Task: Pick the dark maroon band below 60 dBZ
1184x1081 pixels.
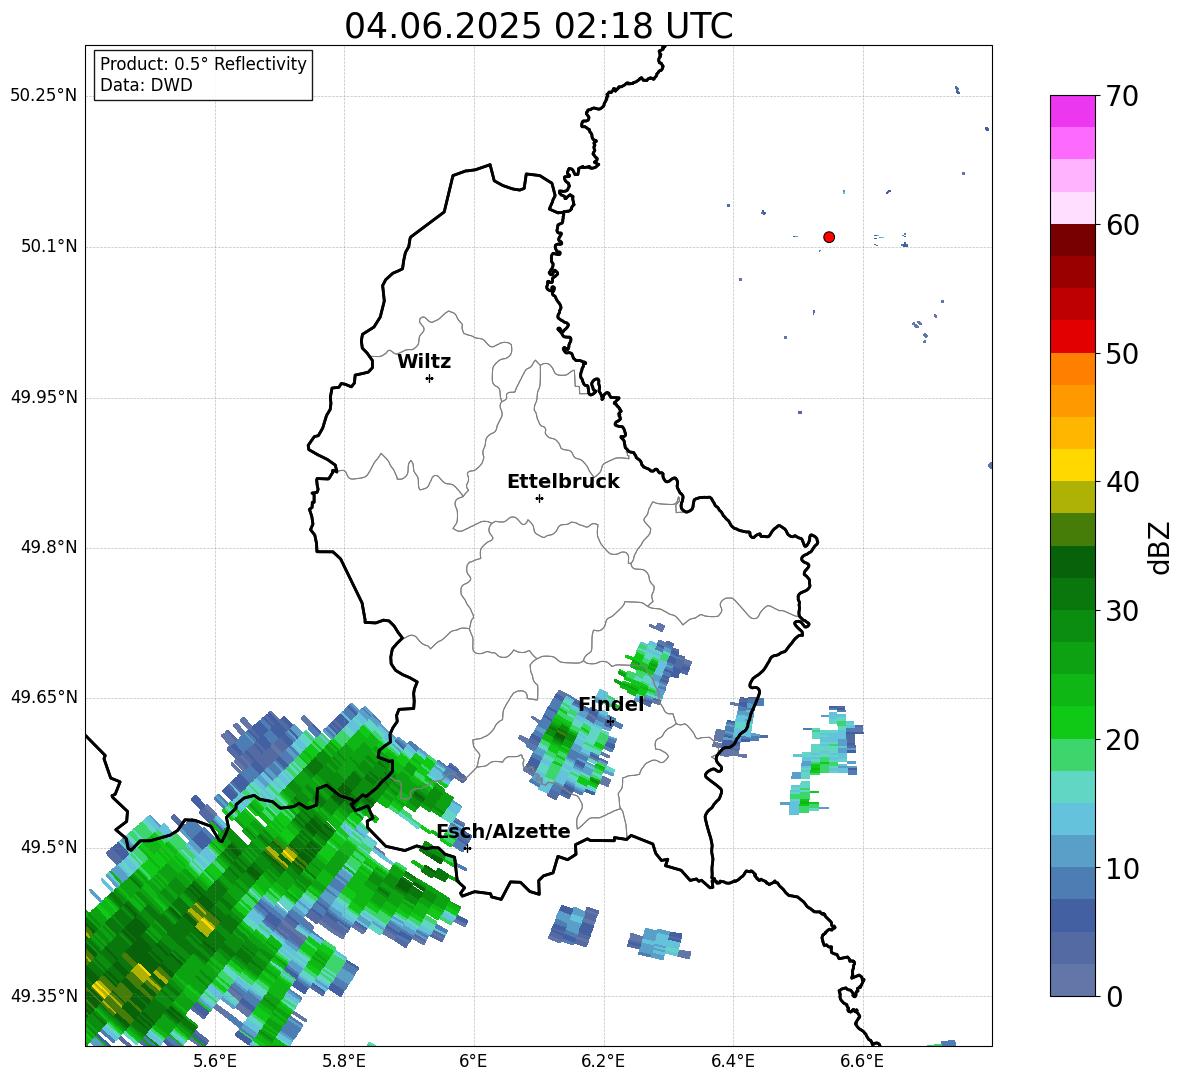Action: [1072, 239]
